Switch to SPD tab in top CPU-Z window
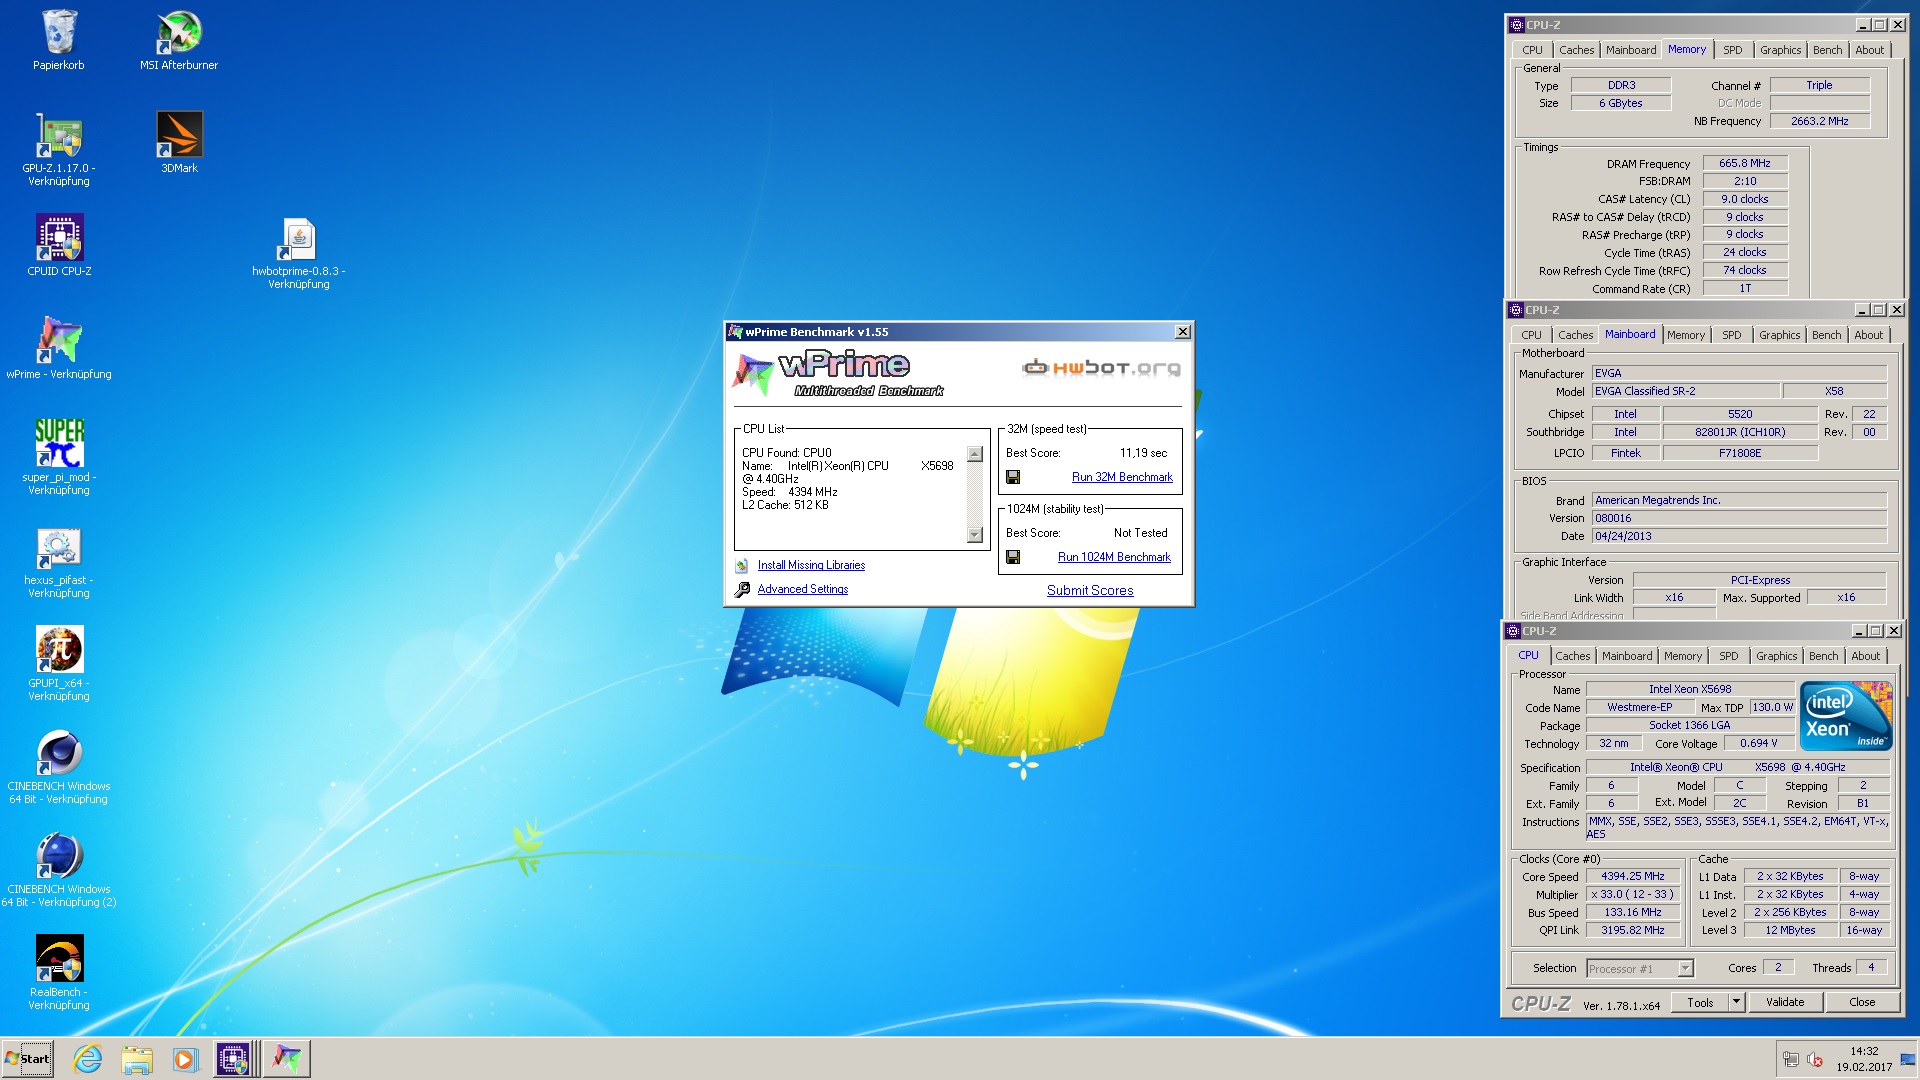 coord(1733,50)
